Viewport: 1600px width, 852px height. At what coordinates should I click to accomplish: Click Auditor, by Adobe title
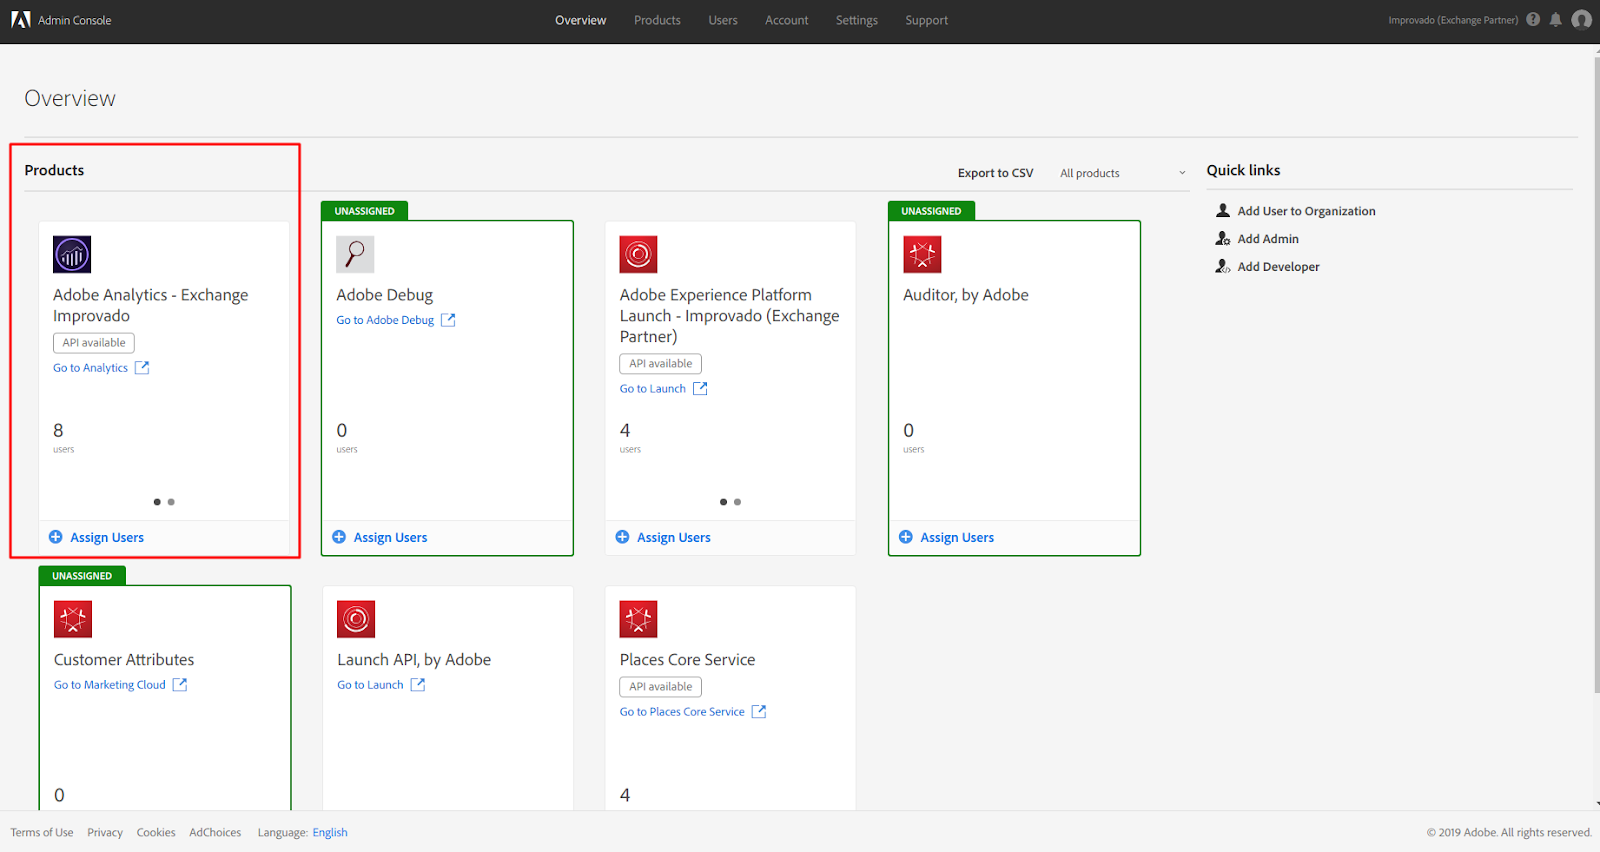point(966,295)
